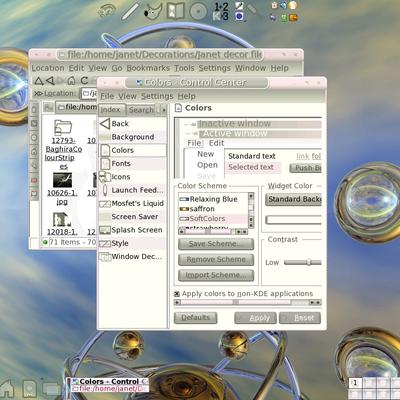The image size is (400, 400).
Task: Switch to the Search tab
Action: [141, 110]
